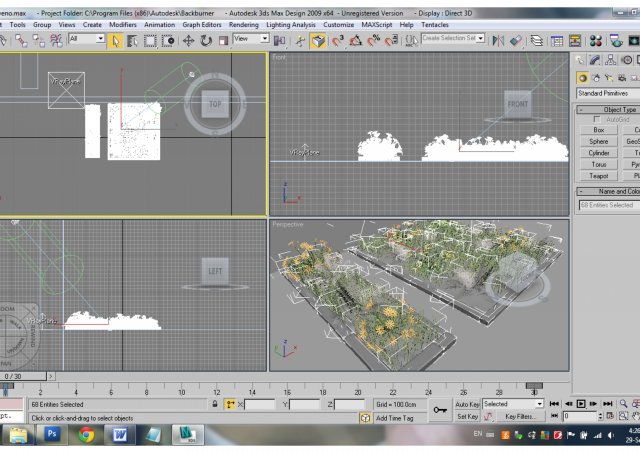Screen dimensions: 640x453
Task: Click the Set Keys key icon
Action: tap(440, 410)
